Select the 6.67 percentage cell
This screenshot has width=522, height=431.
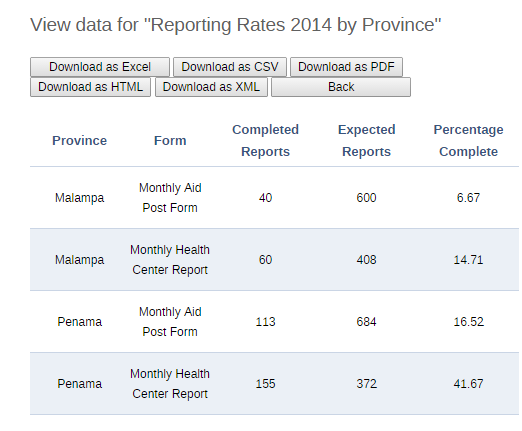(468, 198)
